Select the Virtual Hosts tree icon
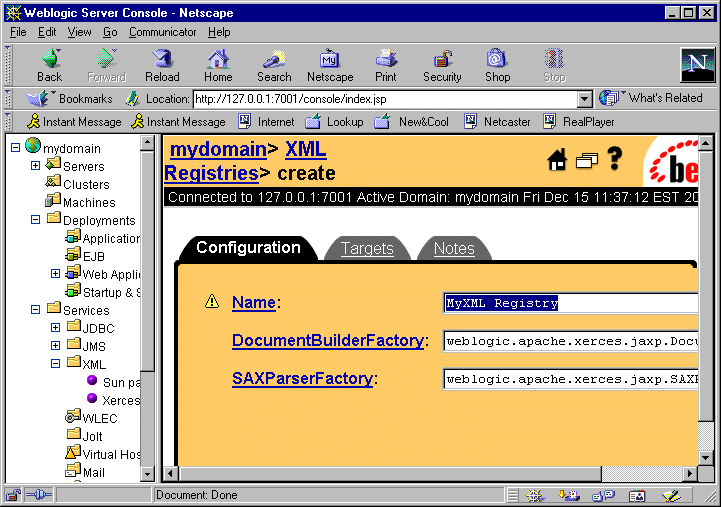This screenshot has width=721, height=507. coord(73,452)
